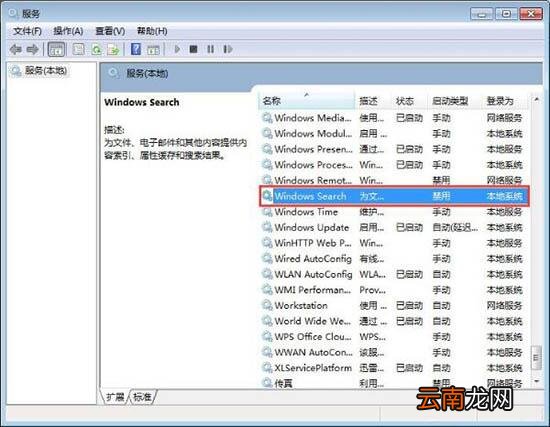This screenshot has height=427, width=550.
Task: Click the Restart Service toolbar button
Action: 228,49
